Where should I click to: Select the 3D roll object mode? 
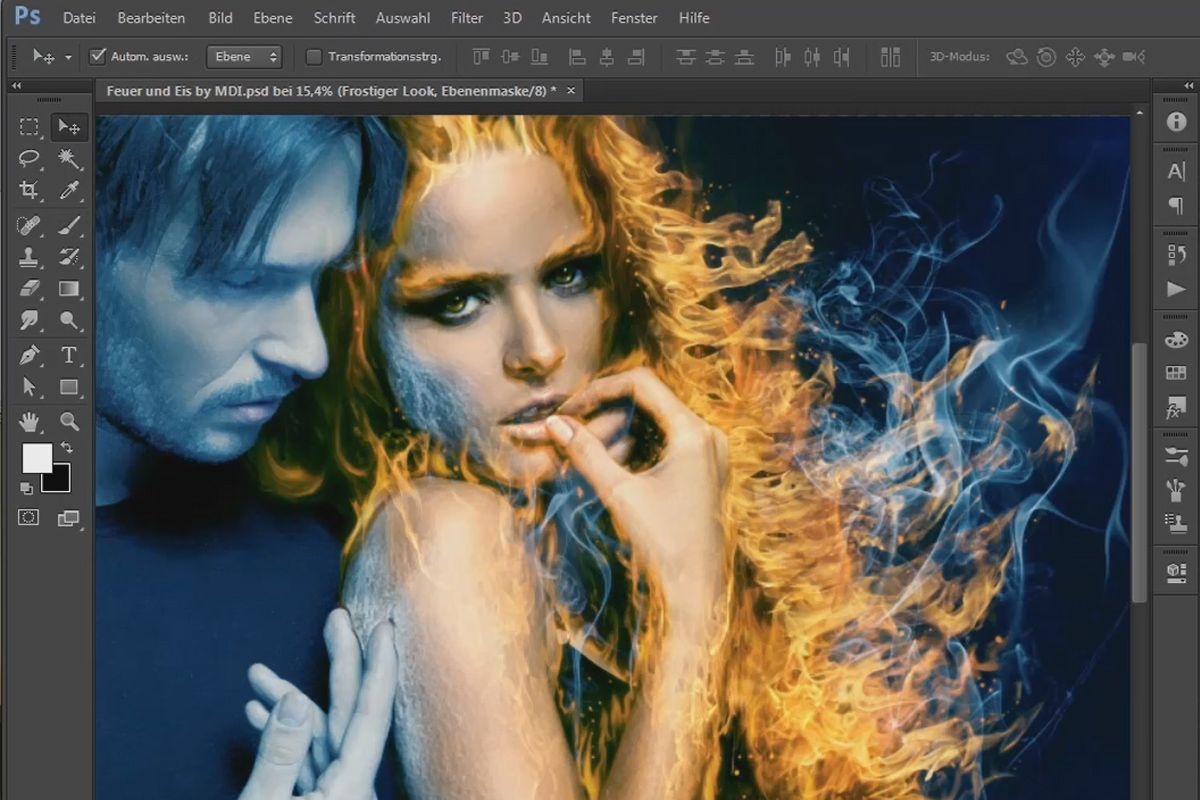point(1046,57)
